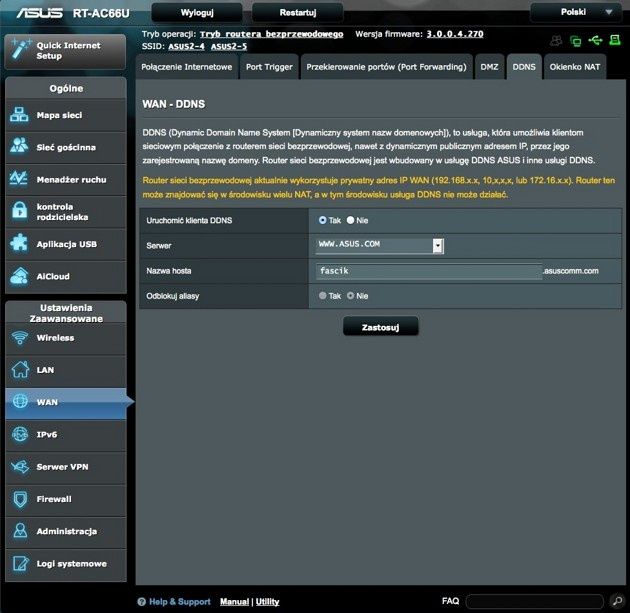Image resolution: width=630 pixels, height=613 pixels.
Task: Click the .asuscomm.com domain suffix text
Action: [571, 271]
